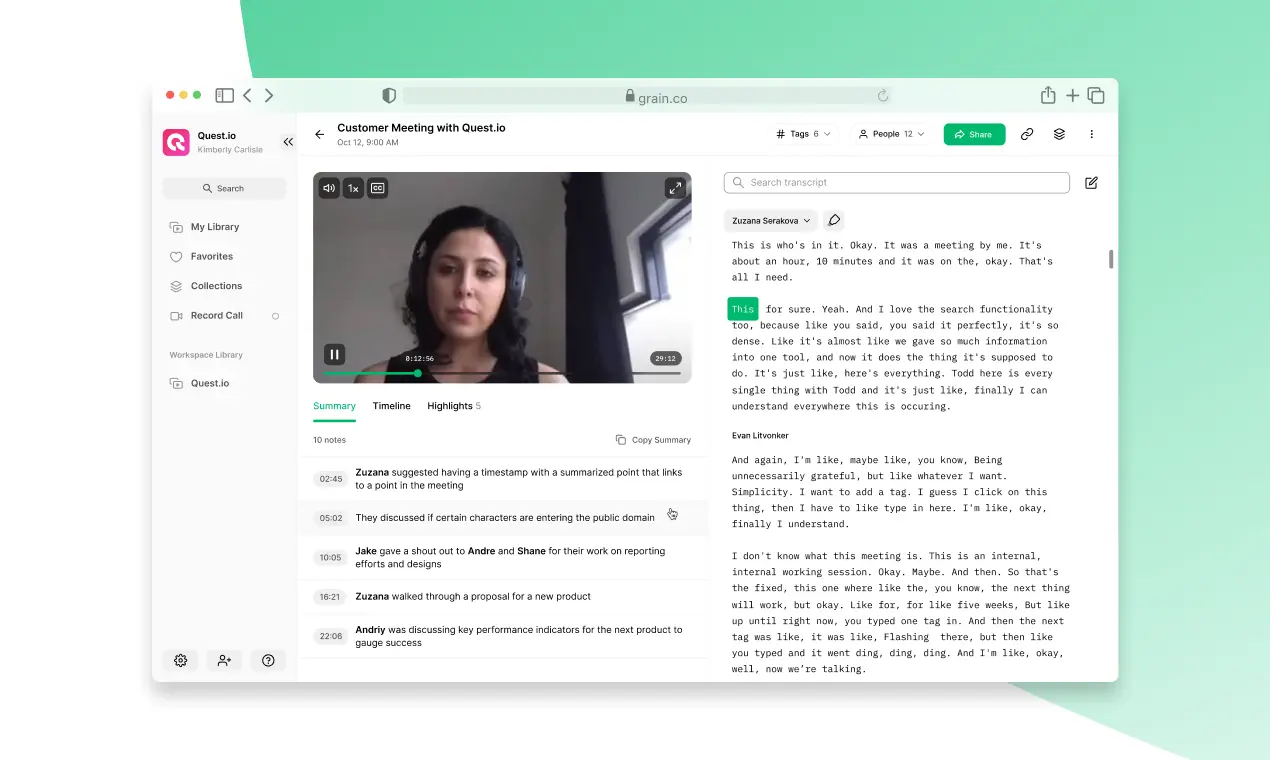
Task: Click the Search transcript field
Action: point(896,183)
